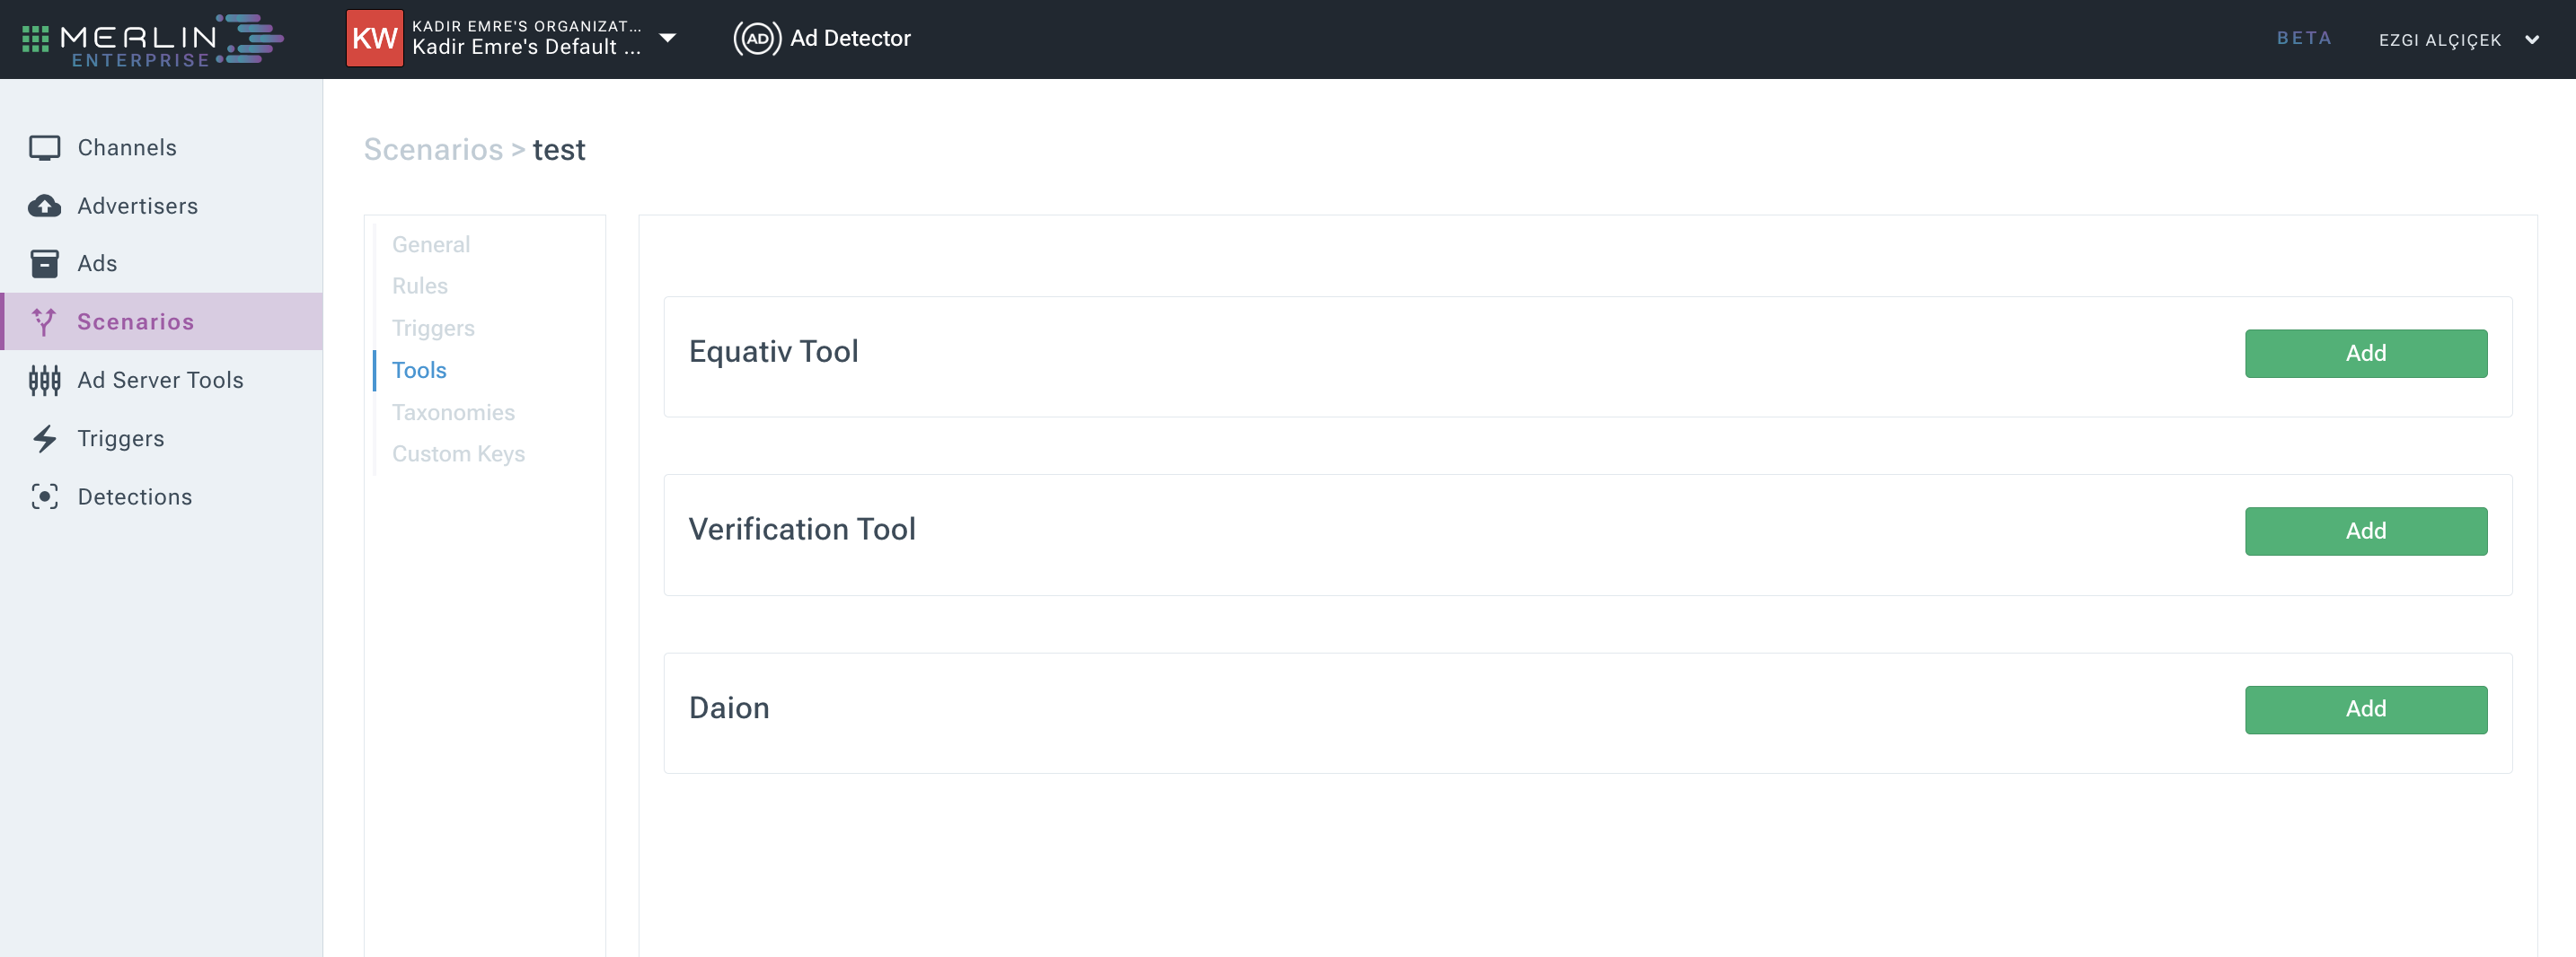Click the Ad Detector AD icon
Image resolution: width=2576 pixels, height=957 pixels.
tap(757, 38)
